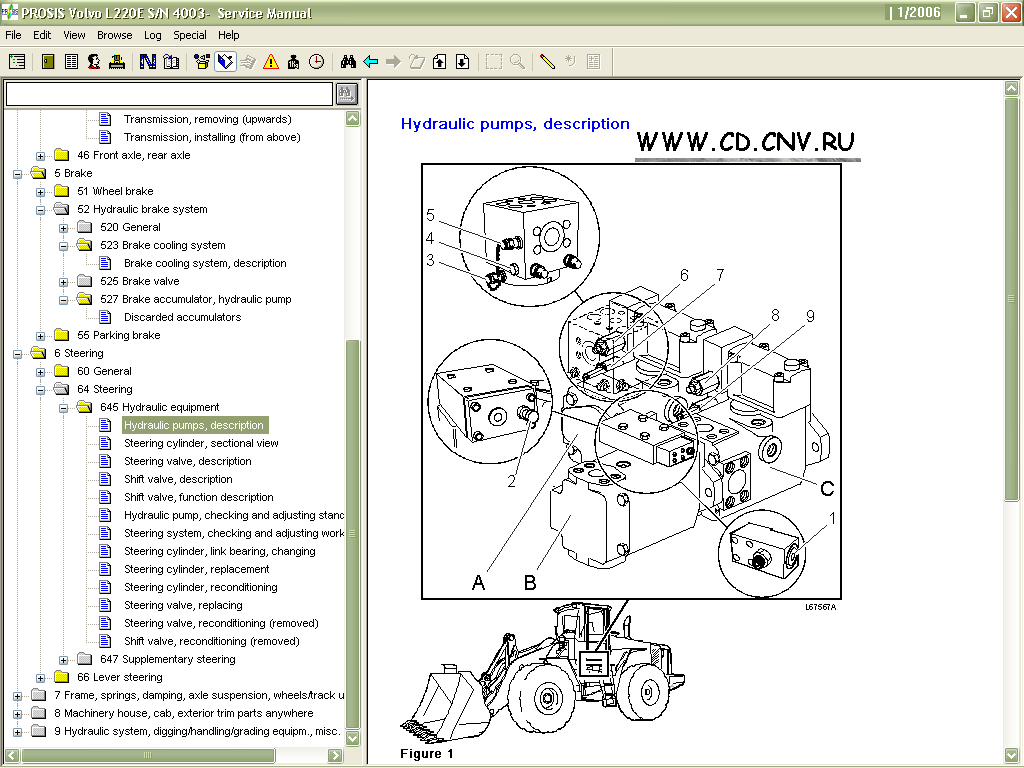Expand the 66 Lever steering folder
Screen dimensions: 1024x768
pos(40,679)
